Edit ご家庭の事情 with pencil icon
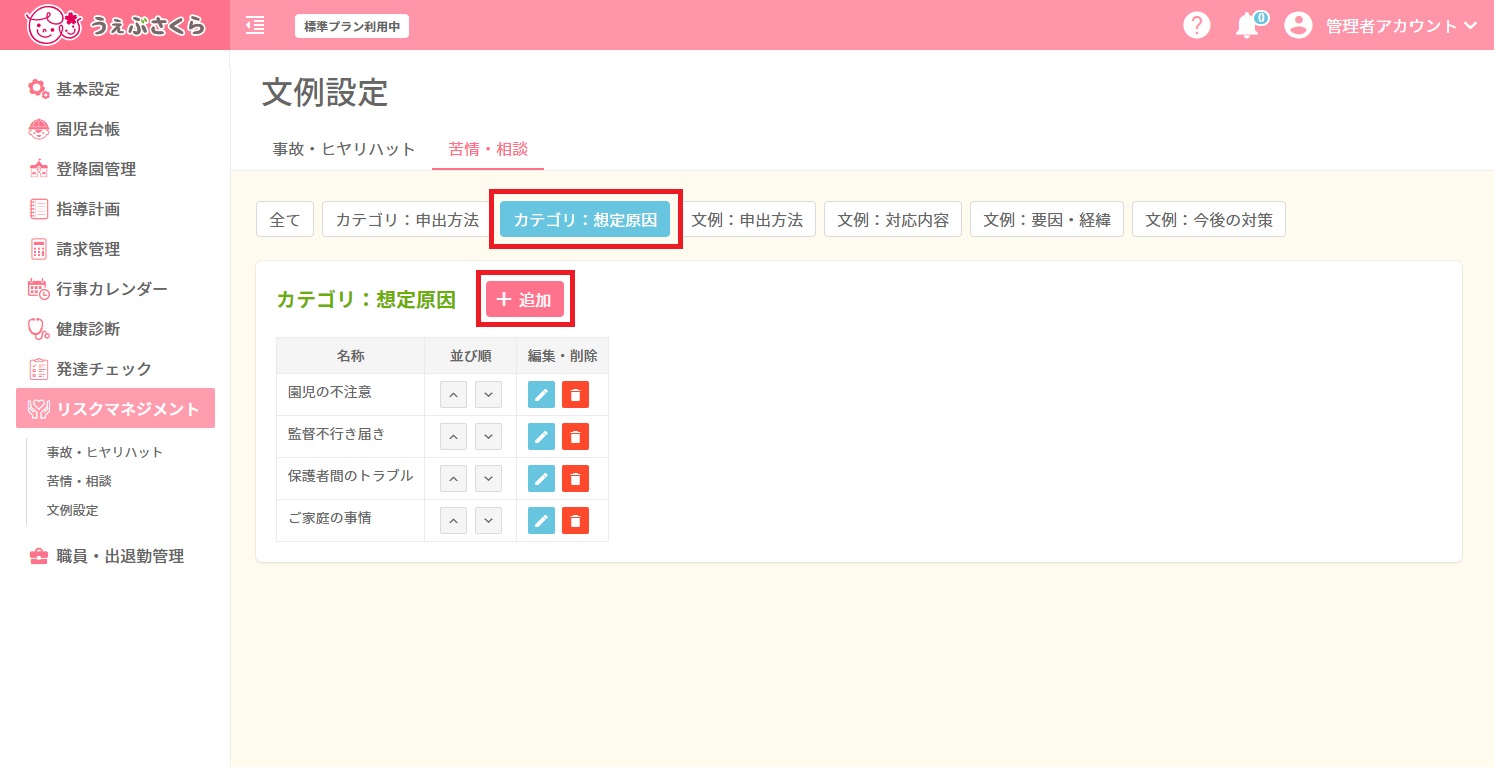 (x=541, y=521)
